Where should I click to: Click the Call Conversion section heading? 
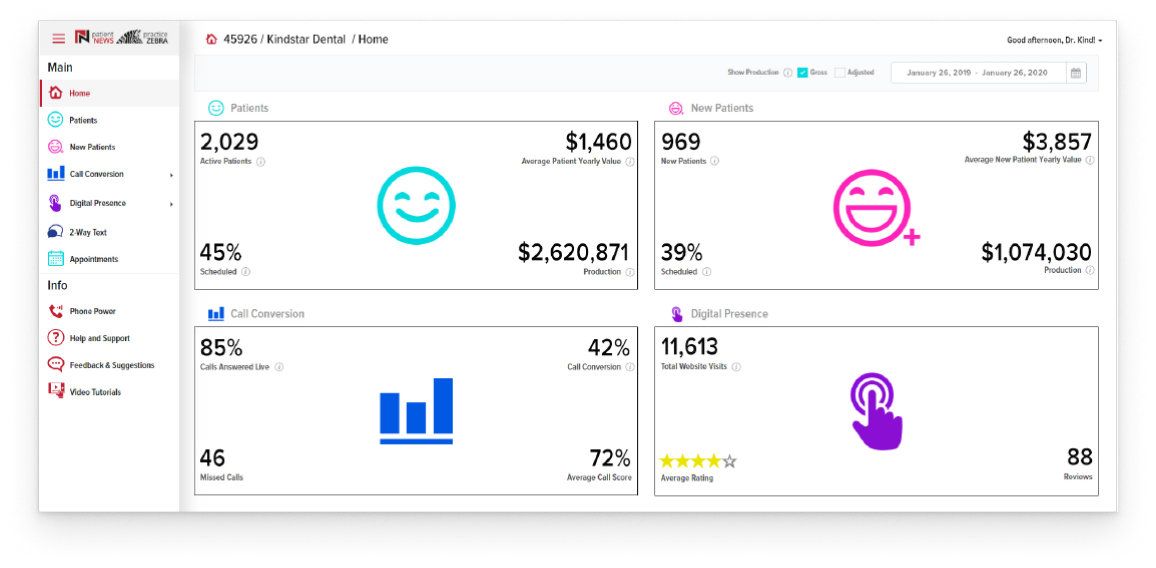coord(267,314)
